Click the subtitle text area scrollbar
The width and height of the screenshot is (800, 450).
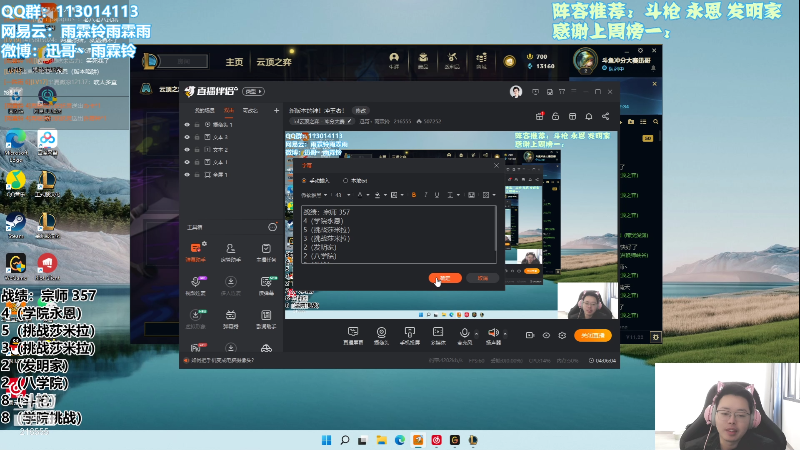click(x=495, y=230)
